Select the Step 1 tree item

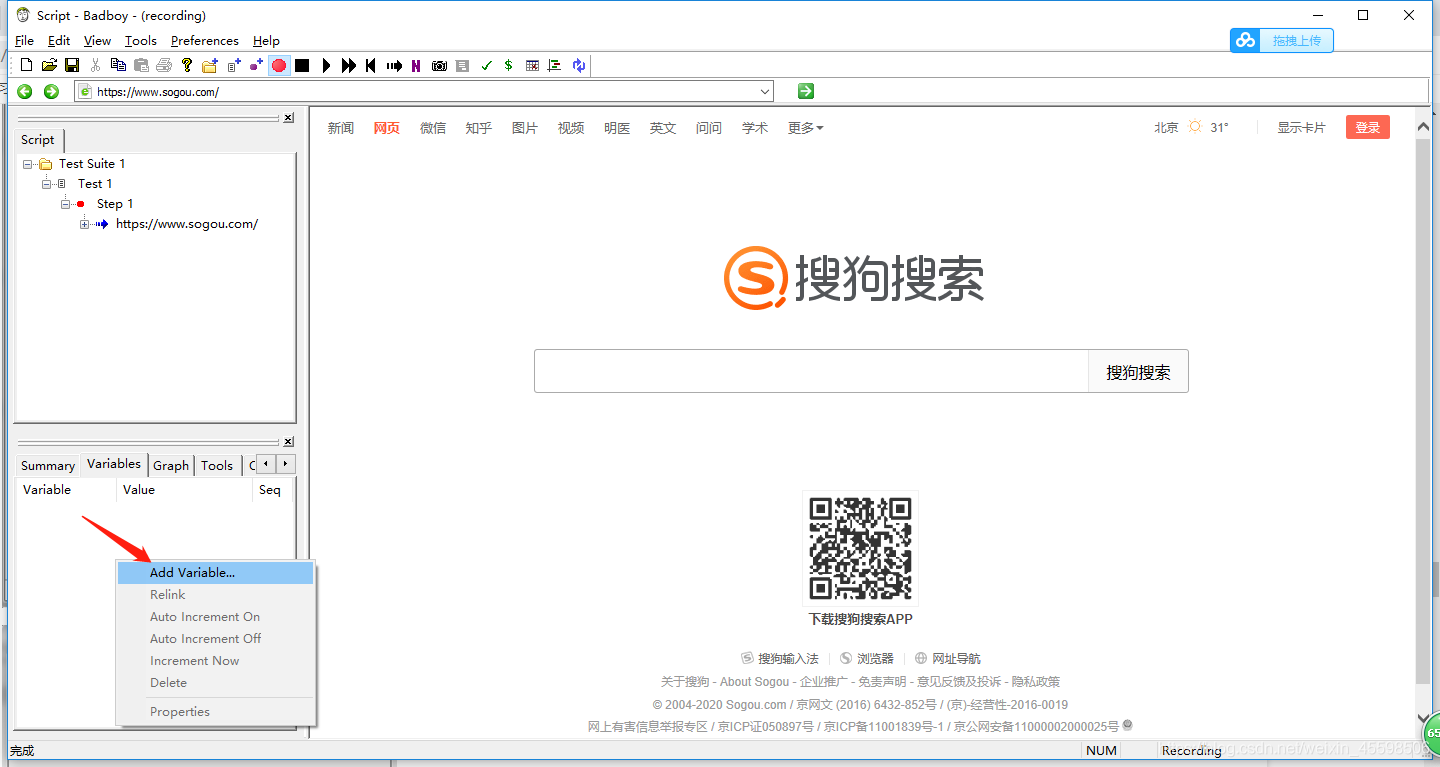(114, 203)
